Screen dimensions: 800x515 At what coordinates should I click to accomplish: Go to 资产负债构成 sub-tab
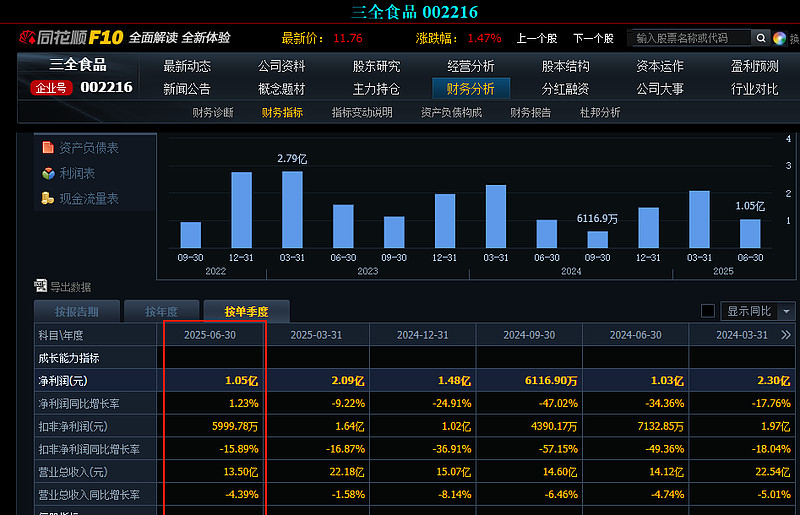click(452, 112)
